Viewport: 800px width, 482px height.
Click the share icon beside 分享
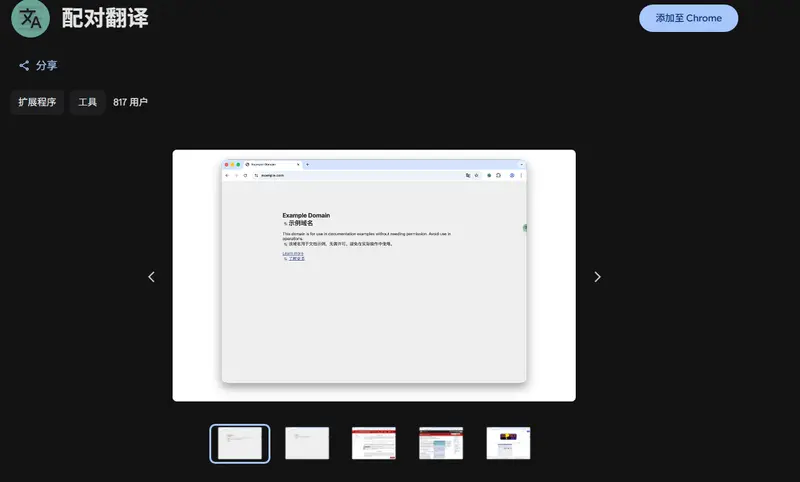pyautogui.click(x=24, y=65)
